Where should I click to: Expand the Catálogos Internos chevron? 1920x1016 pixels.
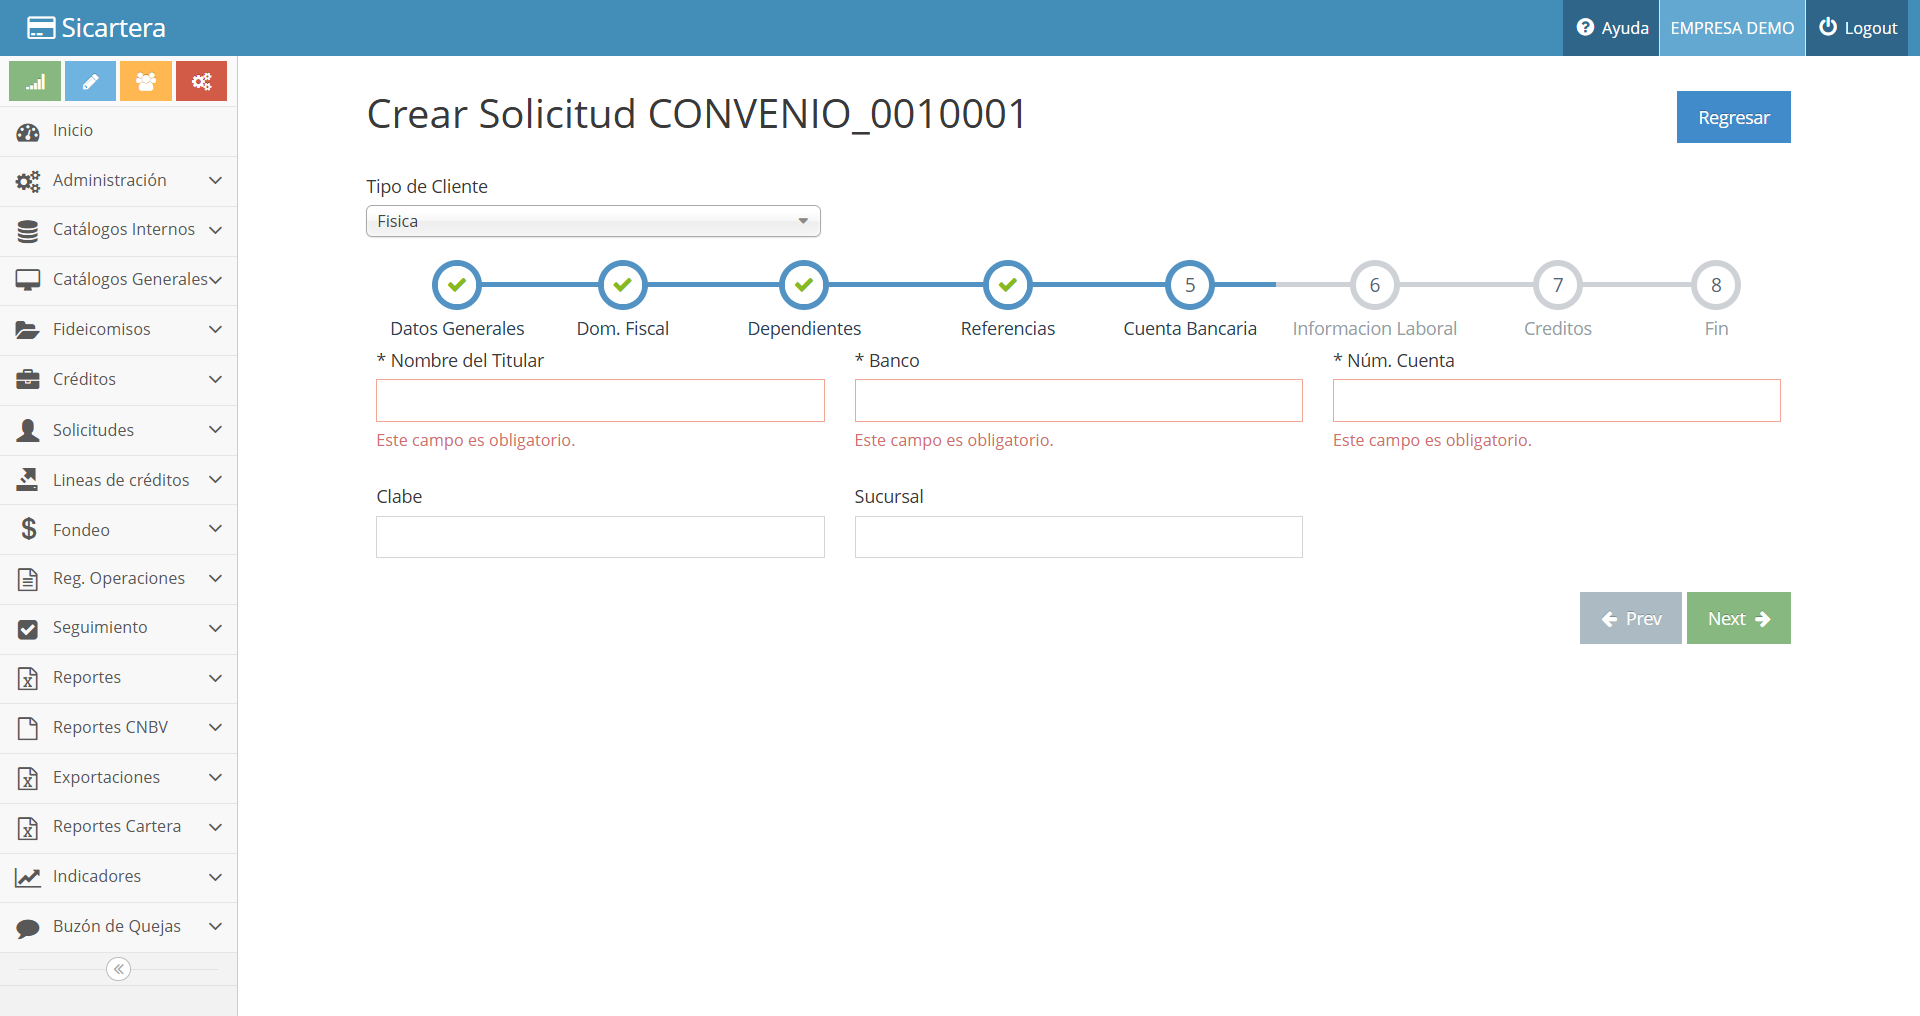coord(215,230)
